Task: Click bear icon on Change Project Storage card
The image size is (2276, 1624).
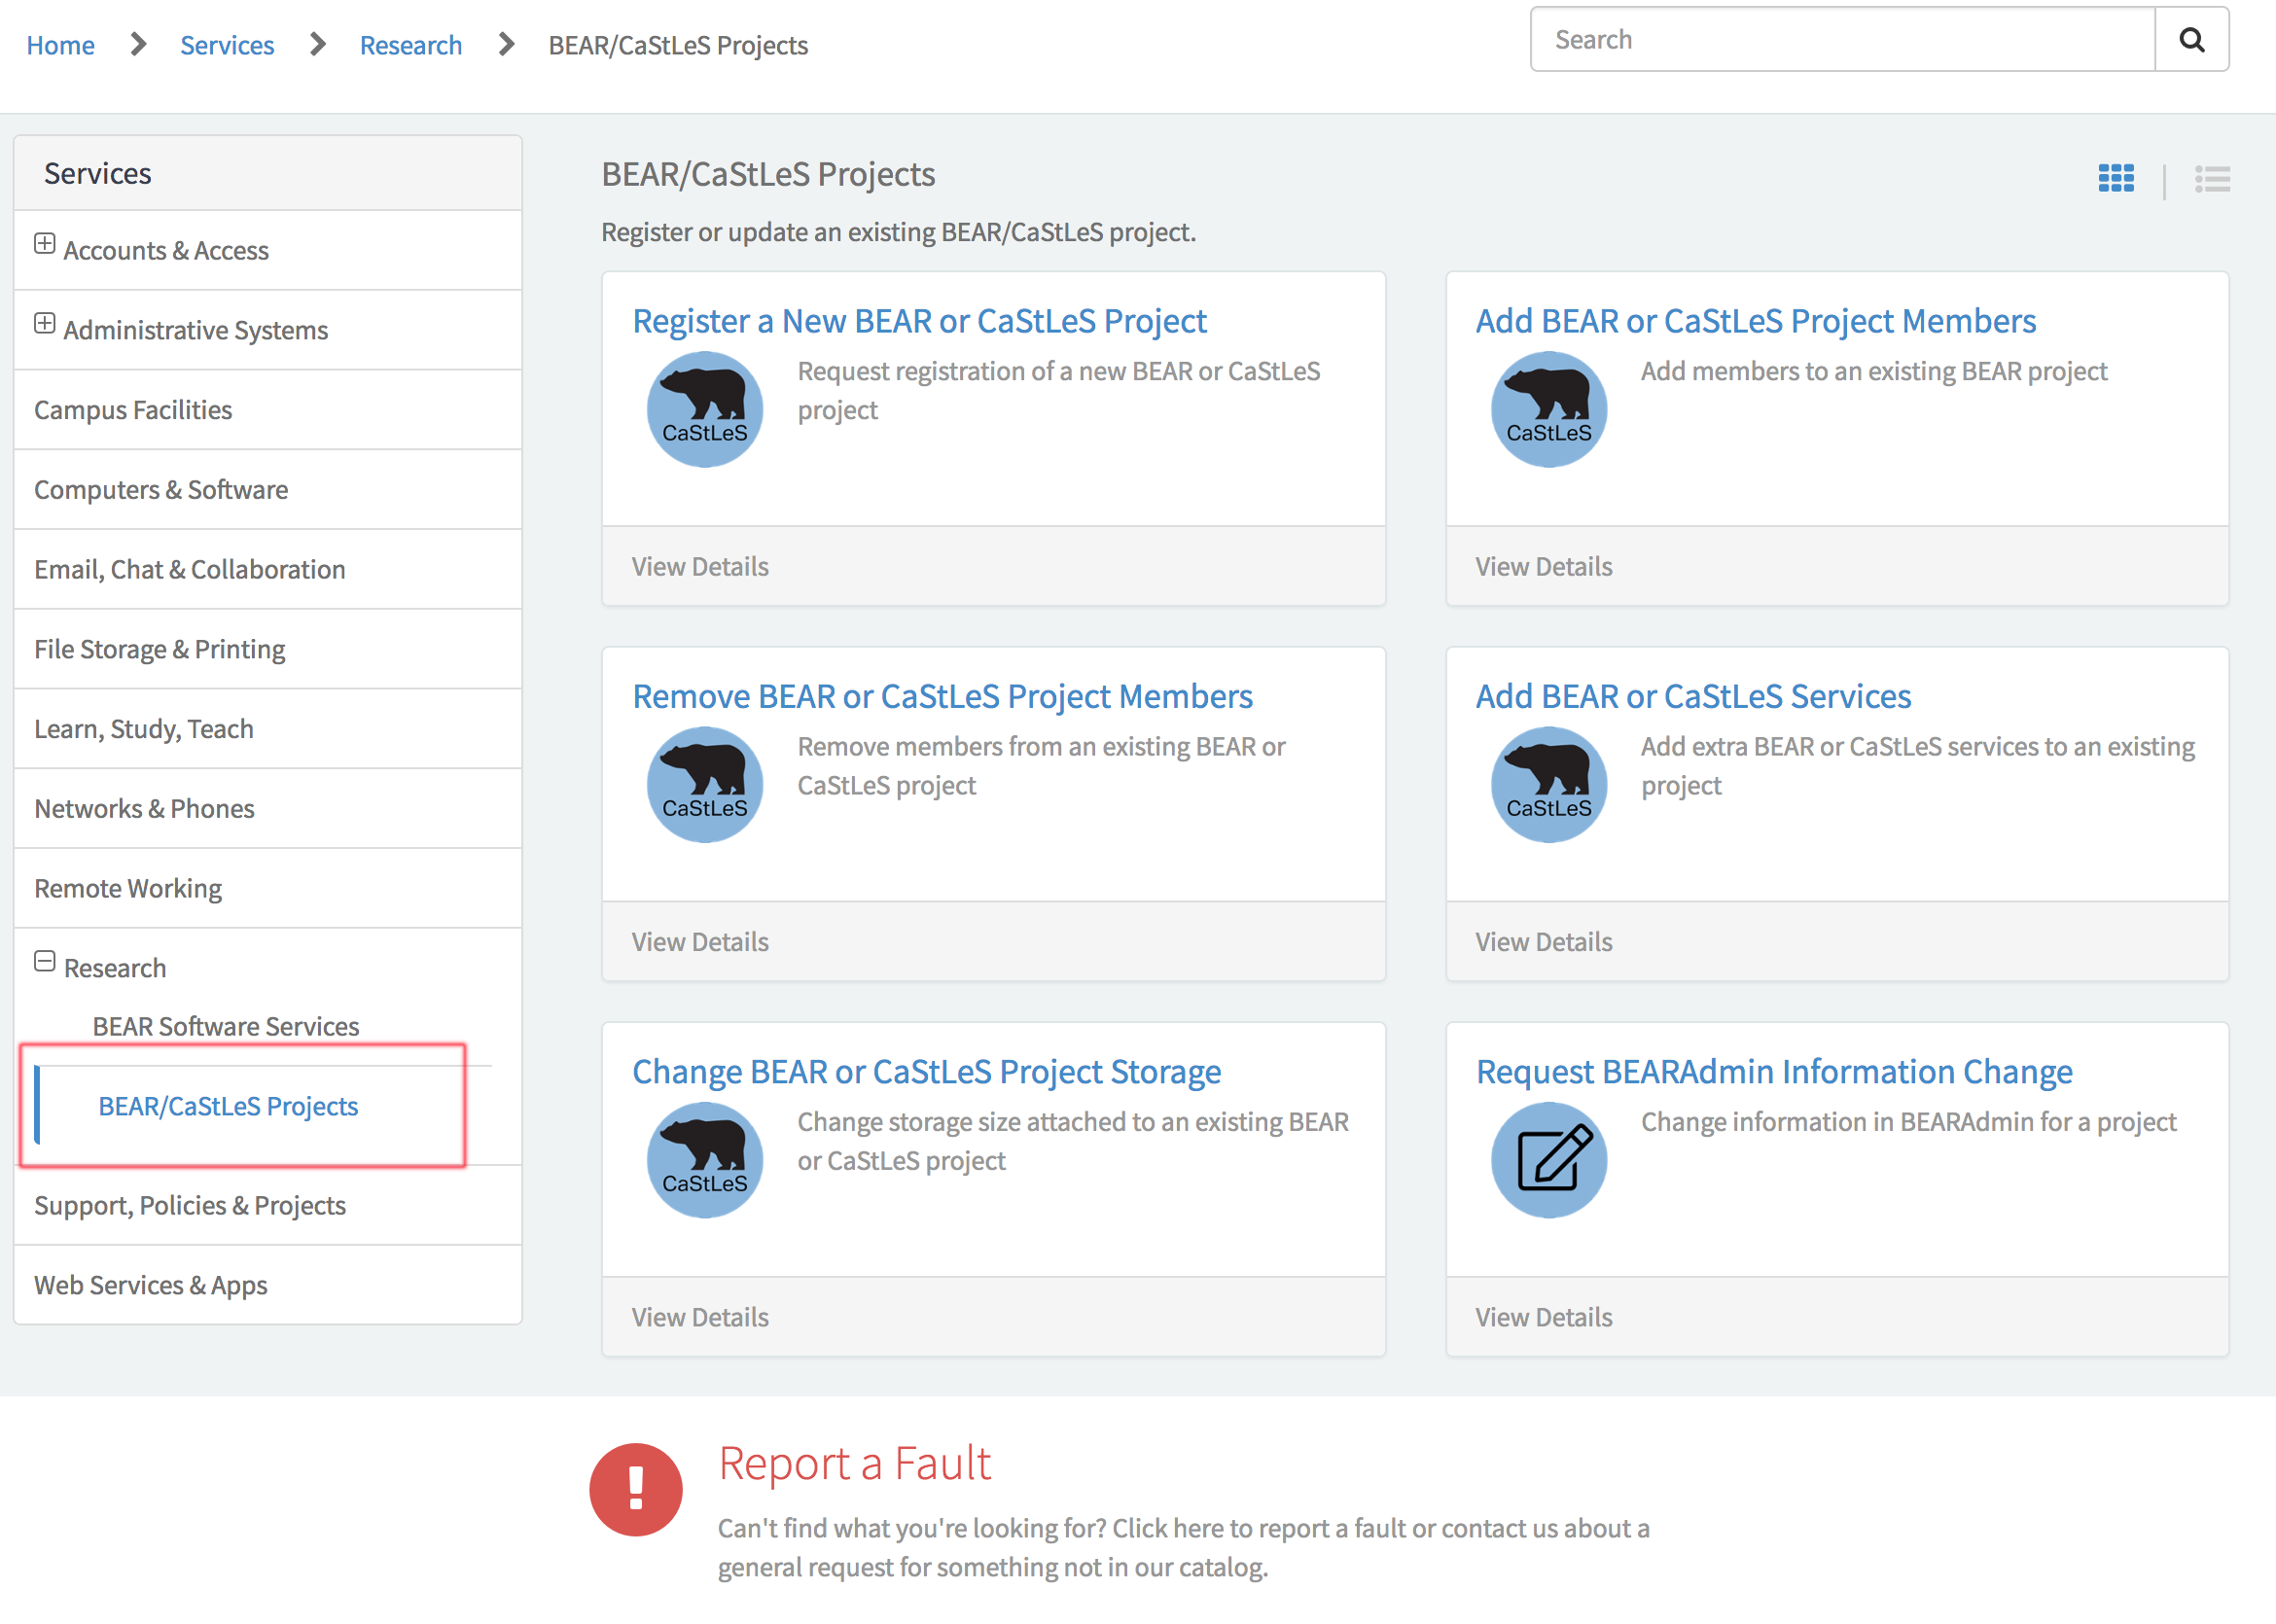Action: 705,1159
